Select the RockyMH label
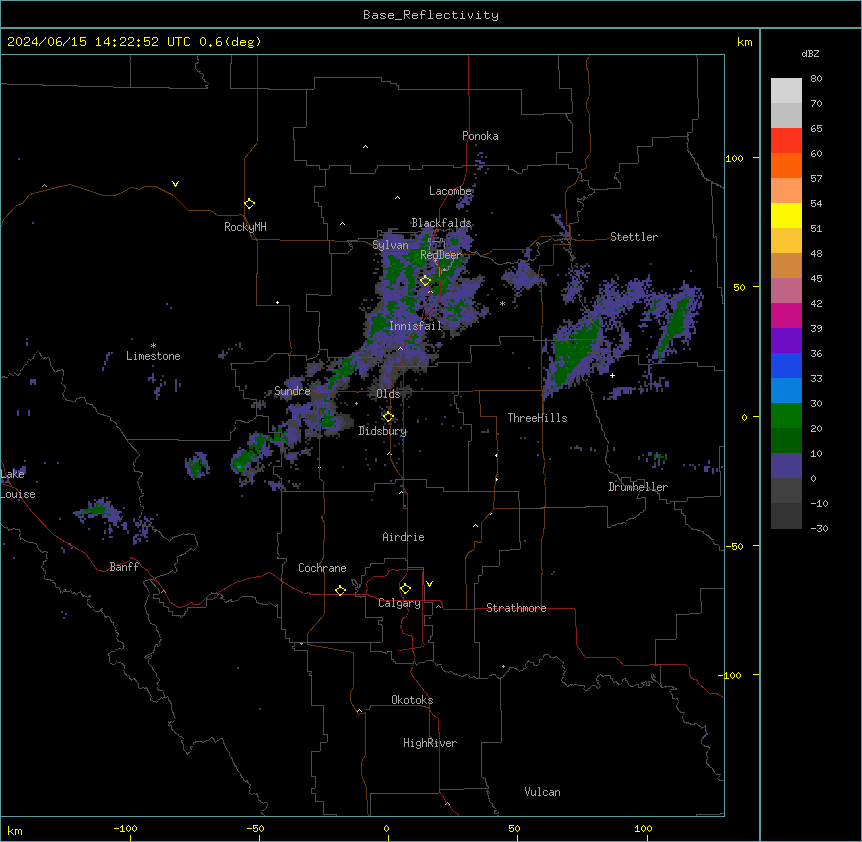Image resolution: width=862 pixels, height=842 pixels. tap(245, 226)
